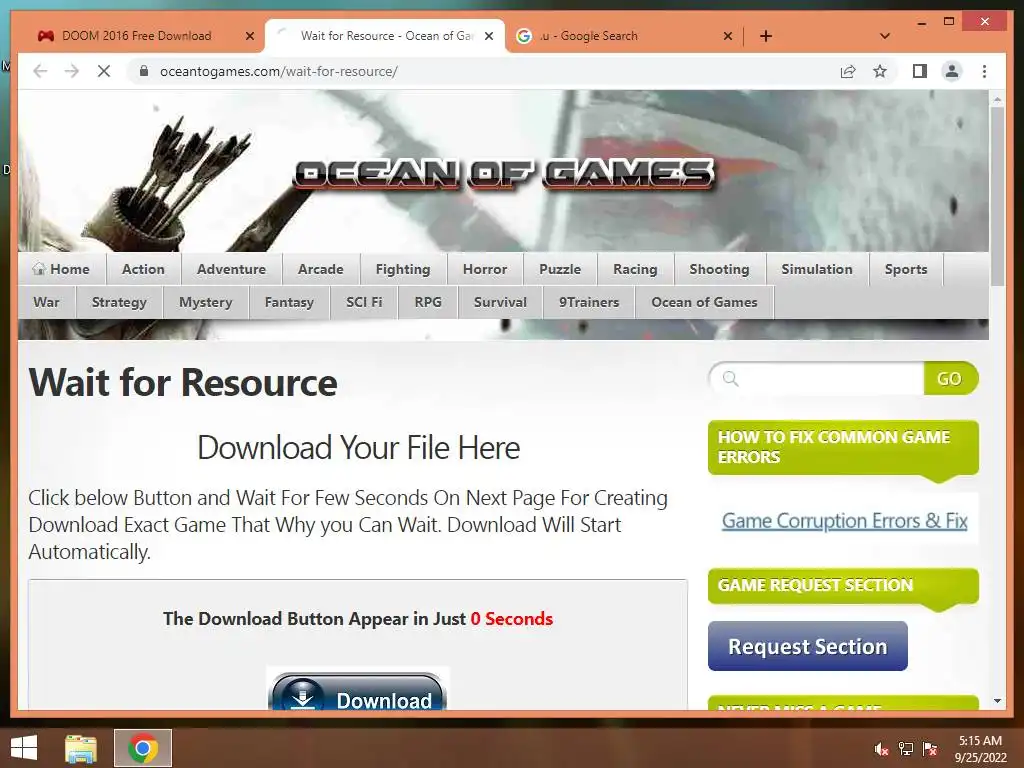Screen dimensions: 1024x768
Task: Click the Chrome taskbar icon
Action: click(x=143, y=748)
